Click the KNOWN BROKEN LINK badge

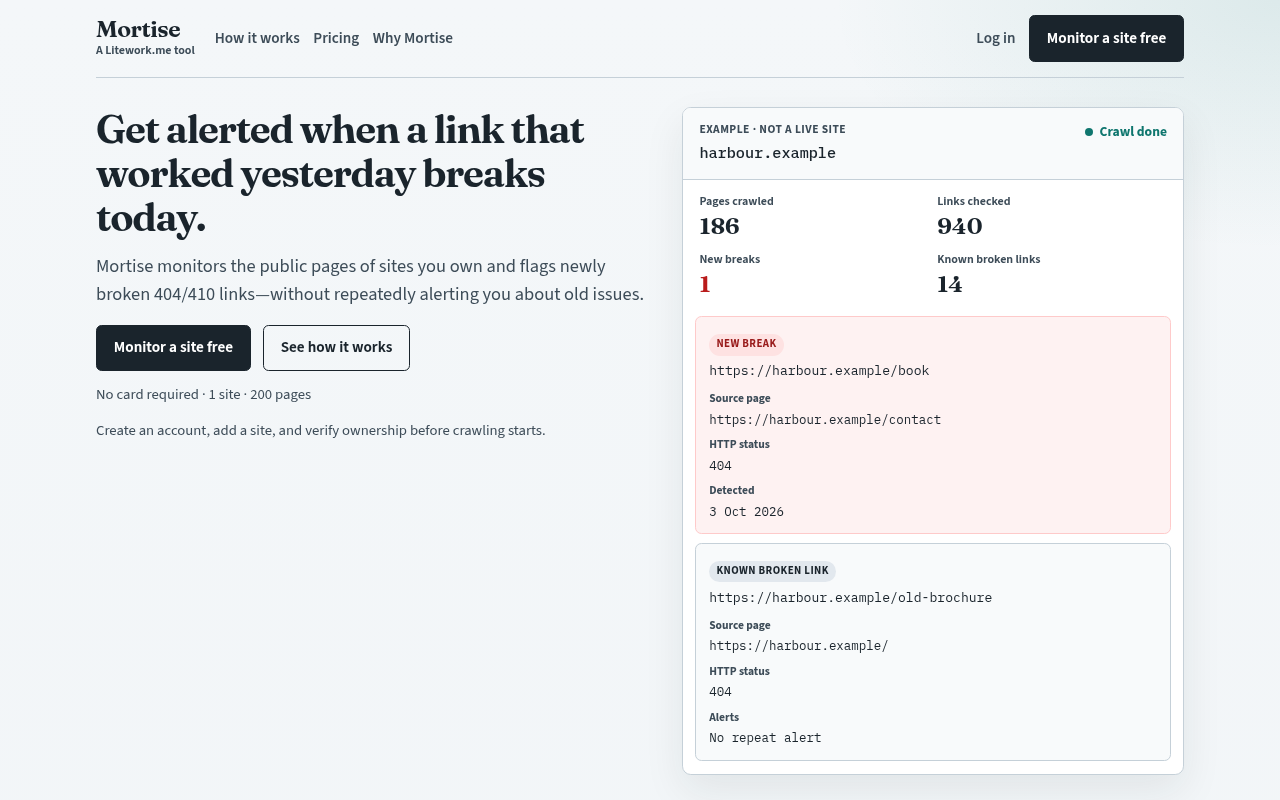[772, 571]
